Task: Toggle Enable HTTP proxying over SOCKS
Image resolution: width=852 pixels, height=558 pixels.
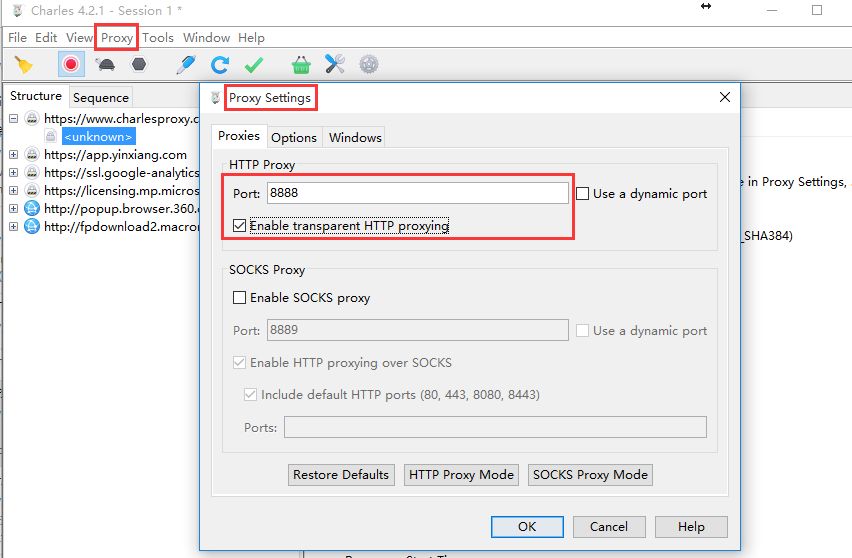Action: (x=239, y=362)
